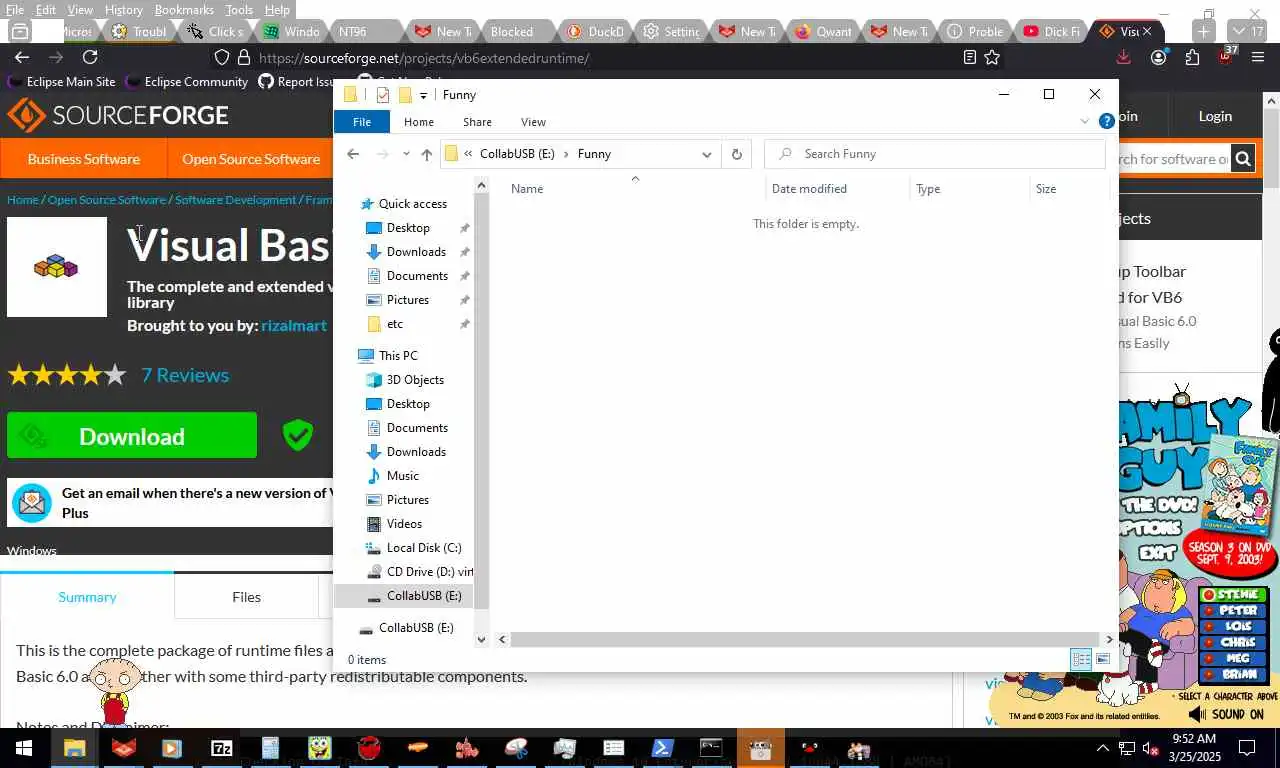Open the 7 Reviews link
Screen dimensions: 1280x768
click(185, 375)
